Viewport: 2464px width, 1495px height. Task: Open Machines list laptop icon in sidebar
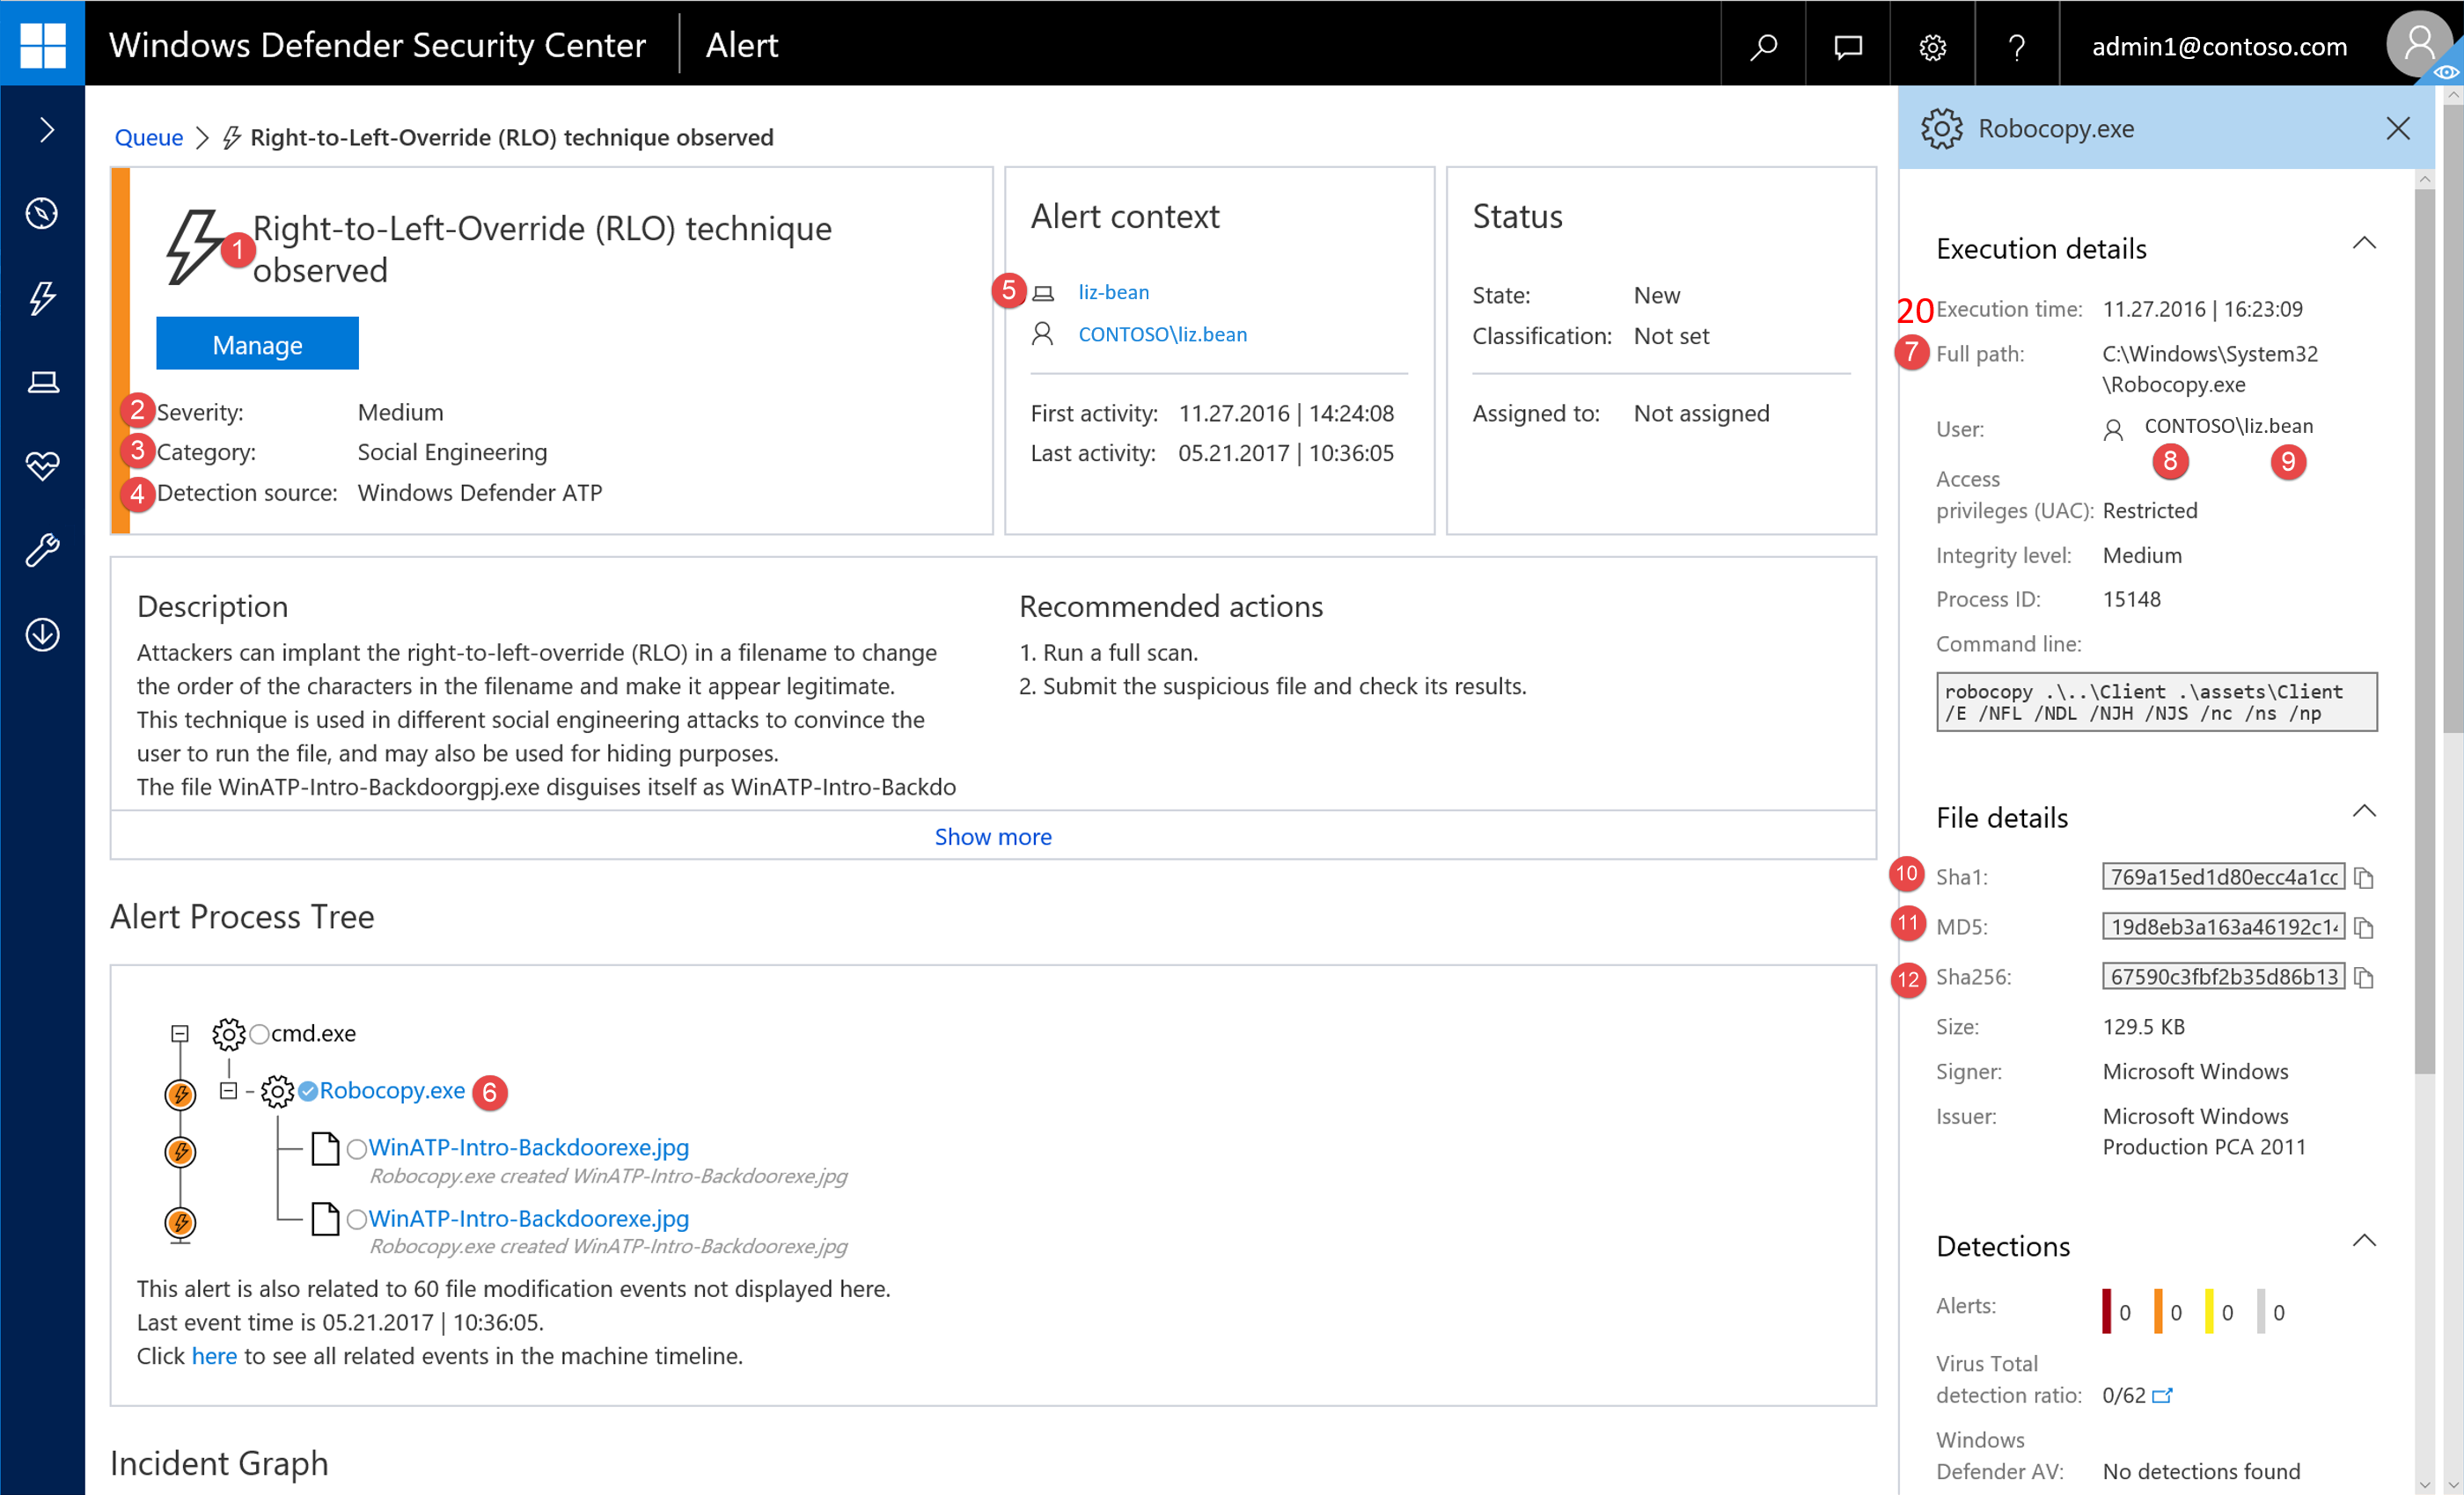[x=42, y=382]
